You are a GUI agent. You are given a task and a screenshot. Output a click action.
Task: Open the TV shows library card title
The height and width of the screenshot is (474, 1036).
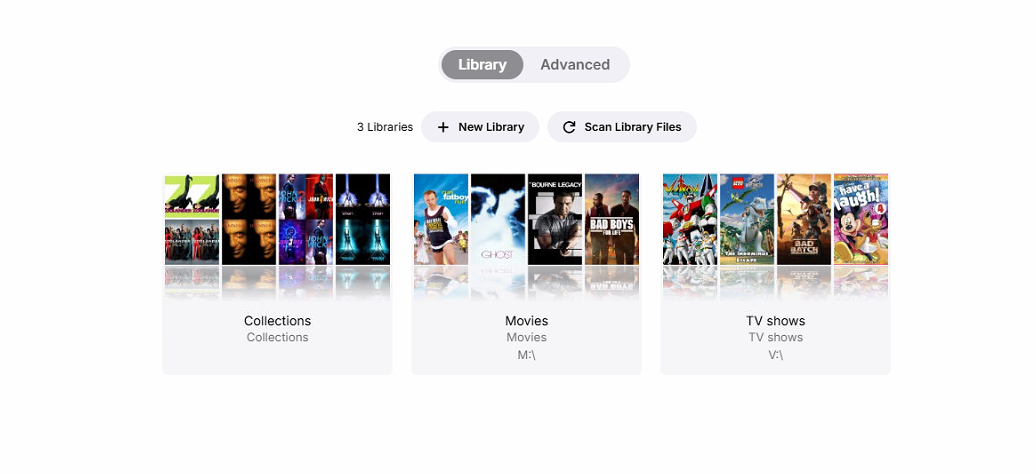pos(776,321)
